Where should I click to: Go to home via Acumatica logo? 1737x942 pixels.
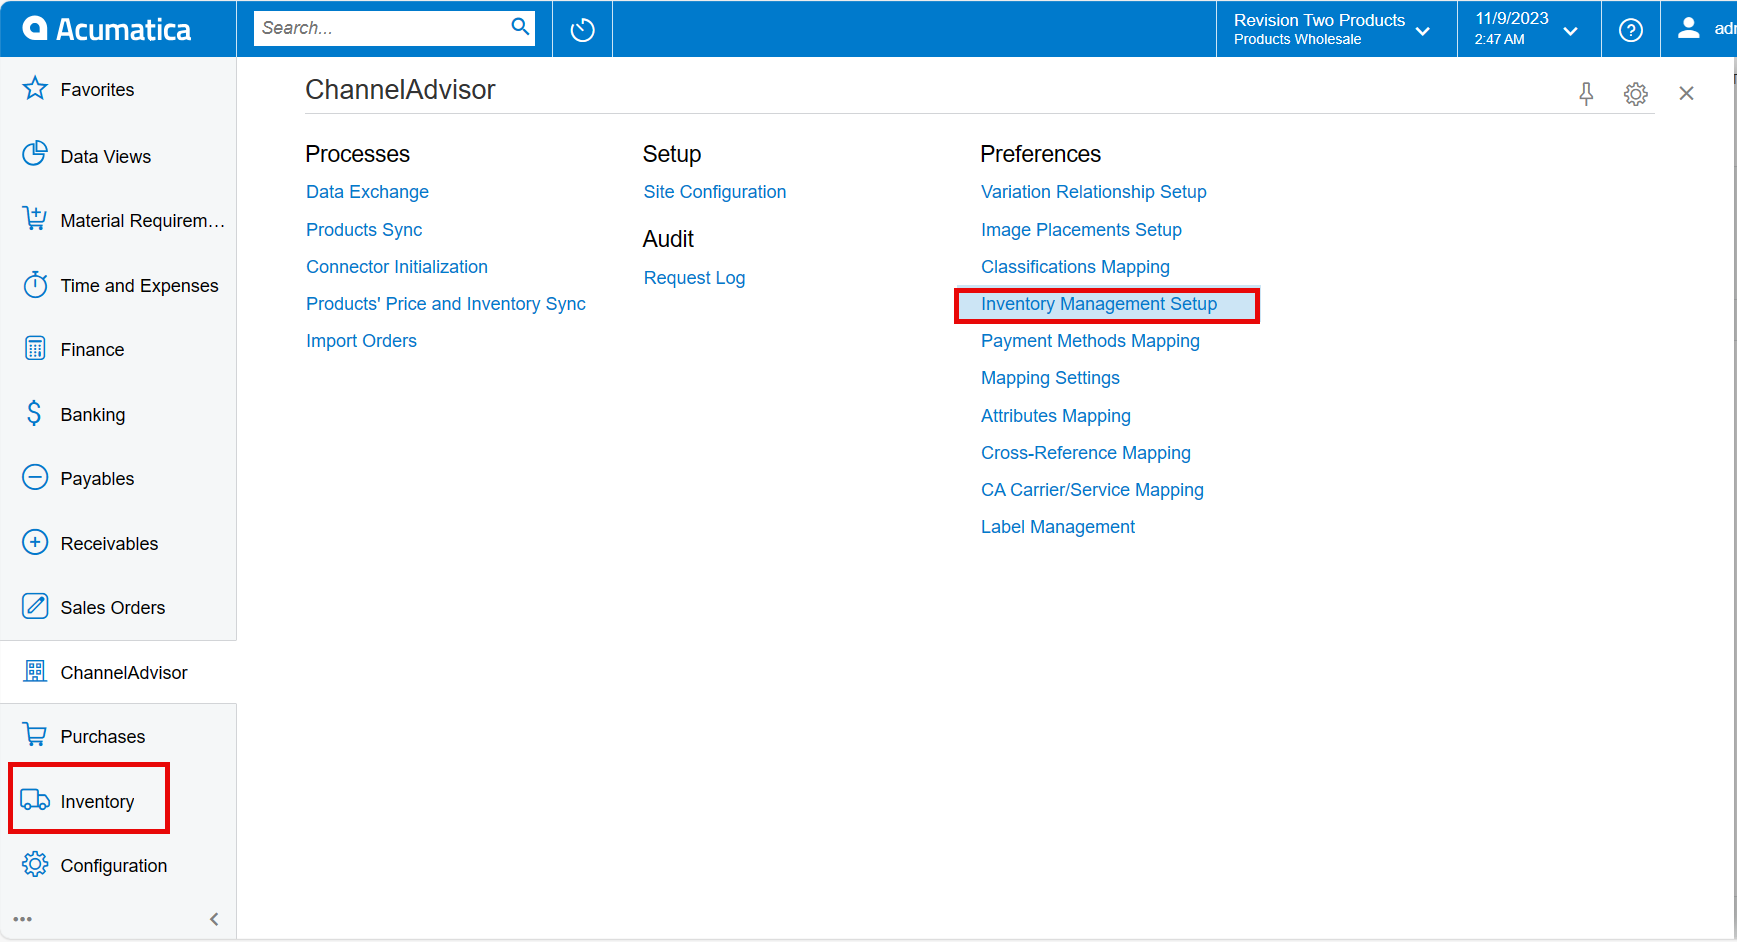pos(106,29)
